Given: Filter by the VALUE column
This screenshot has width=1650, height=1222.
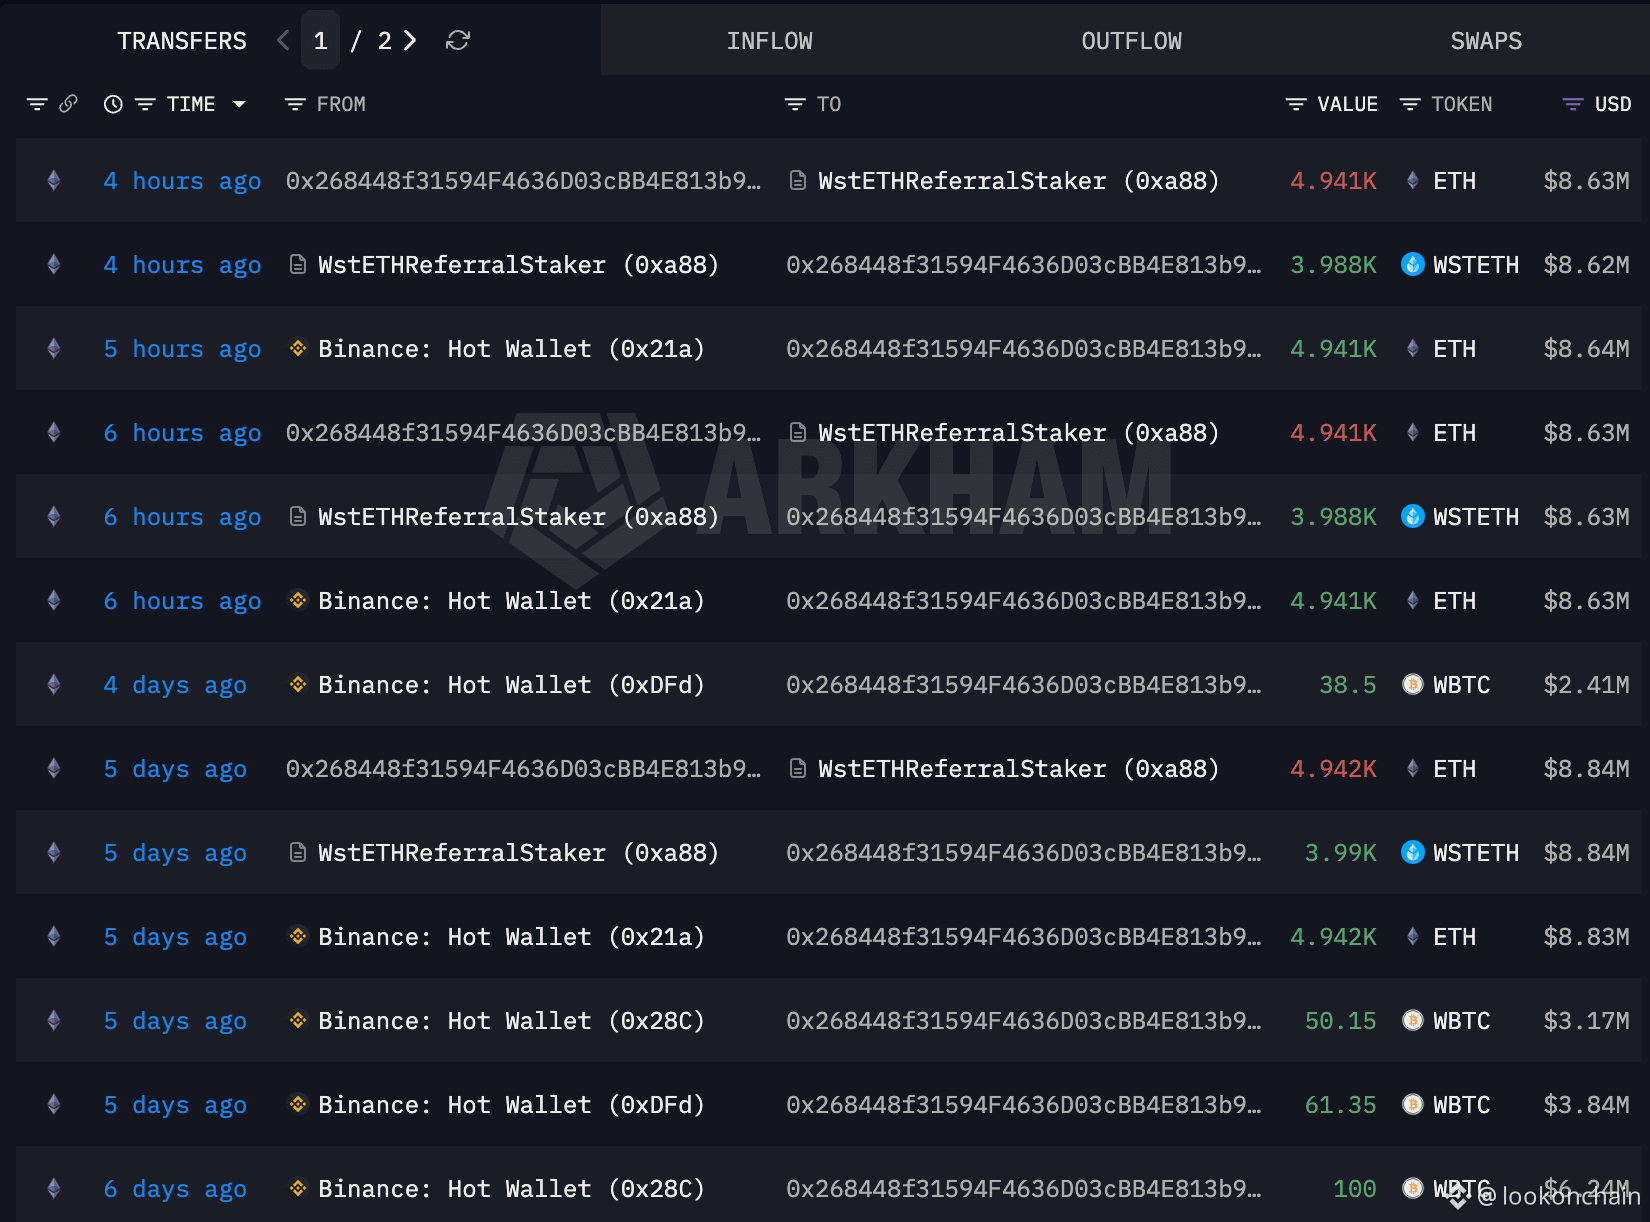Looking at the screenshot, I should (x=1295, y=104).
